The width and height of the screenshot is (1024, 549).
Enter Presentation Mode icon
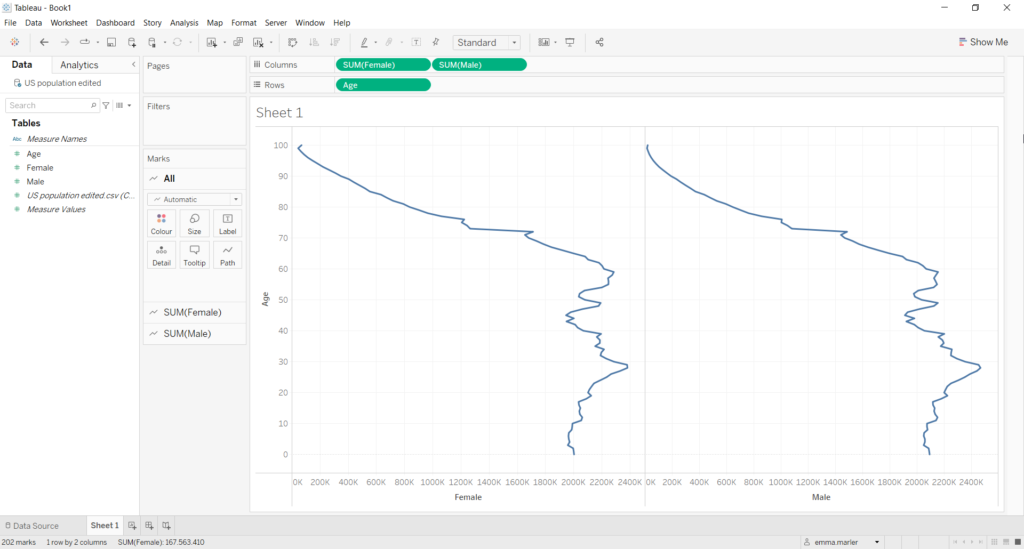click(x=570, y=42)
